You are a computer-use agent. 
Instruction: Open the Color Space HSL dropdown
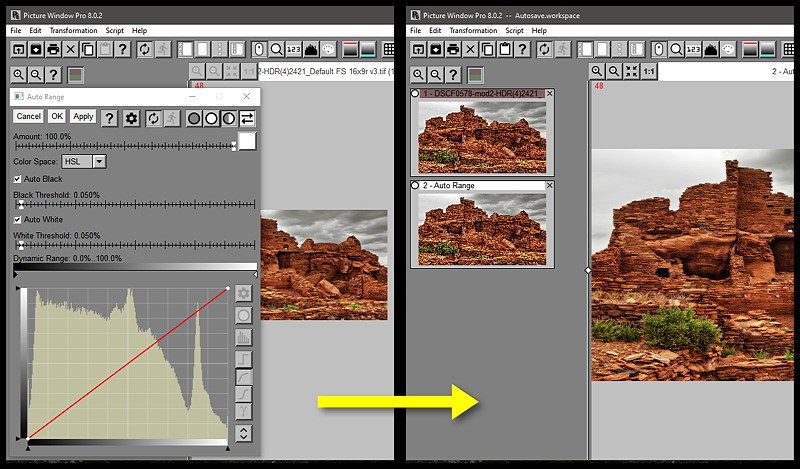tap(99, 161)
